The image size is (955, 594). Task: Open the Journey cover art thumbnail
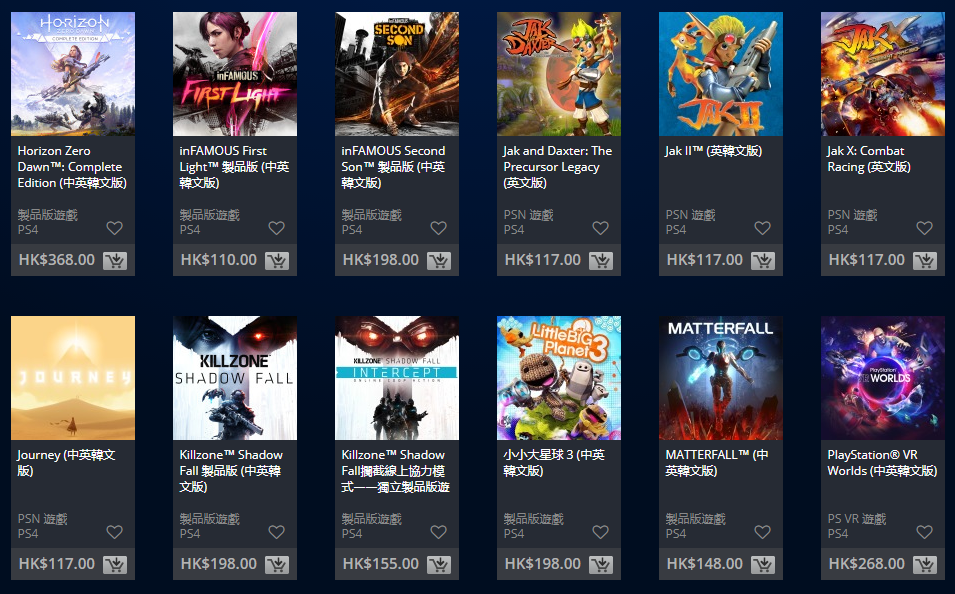(x=73, y=378)
